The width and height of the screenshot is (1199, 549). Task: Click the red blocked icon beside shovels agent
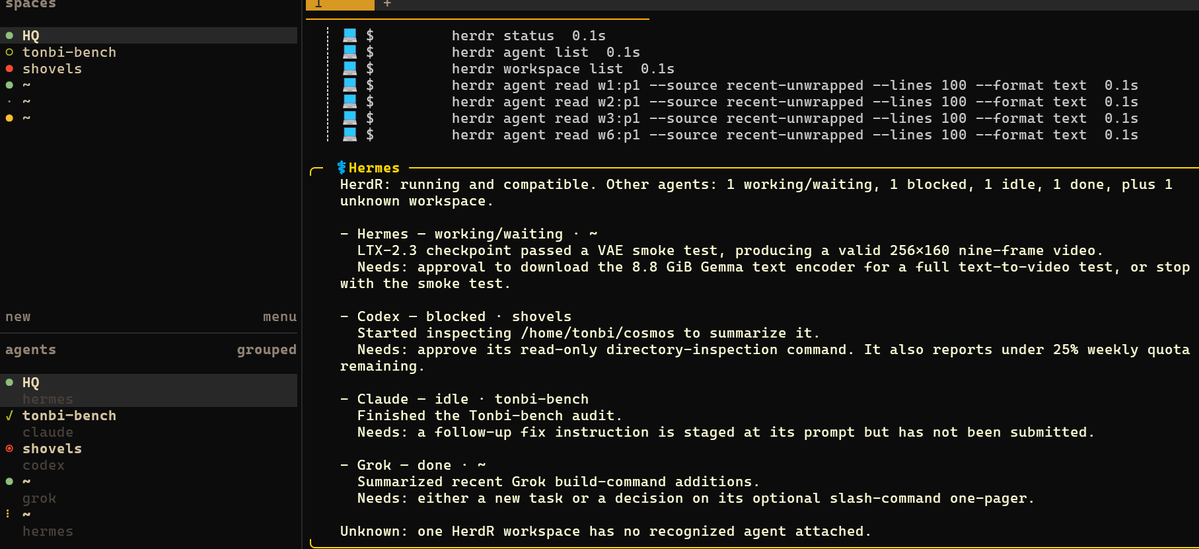9,449
